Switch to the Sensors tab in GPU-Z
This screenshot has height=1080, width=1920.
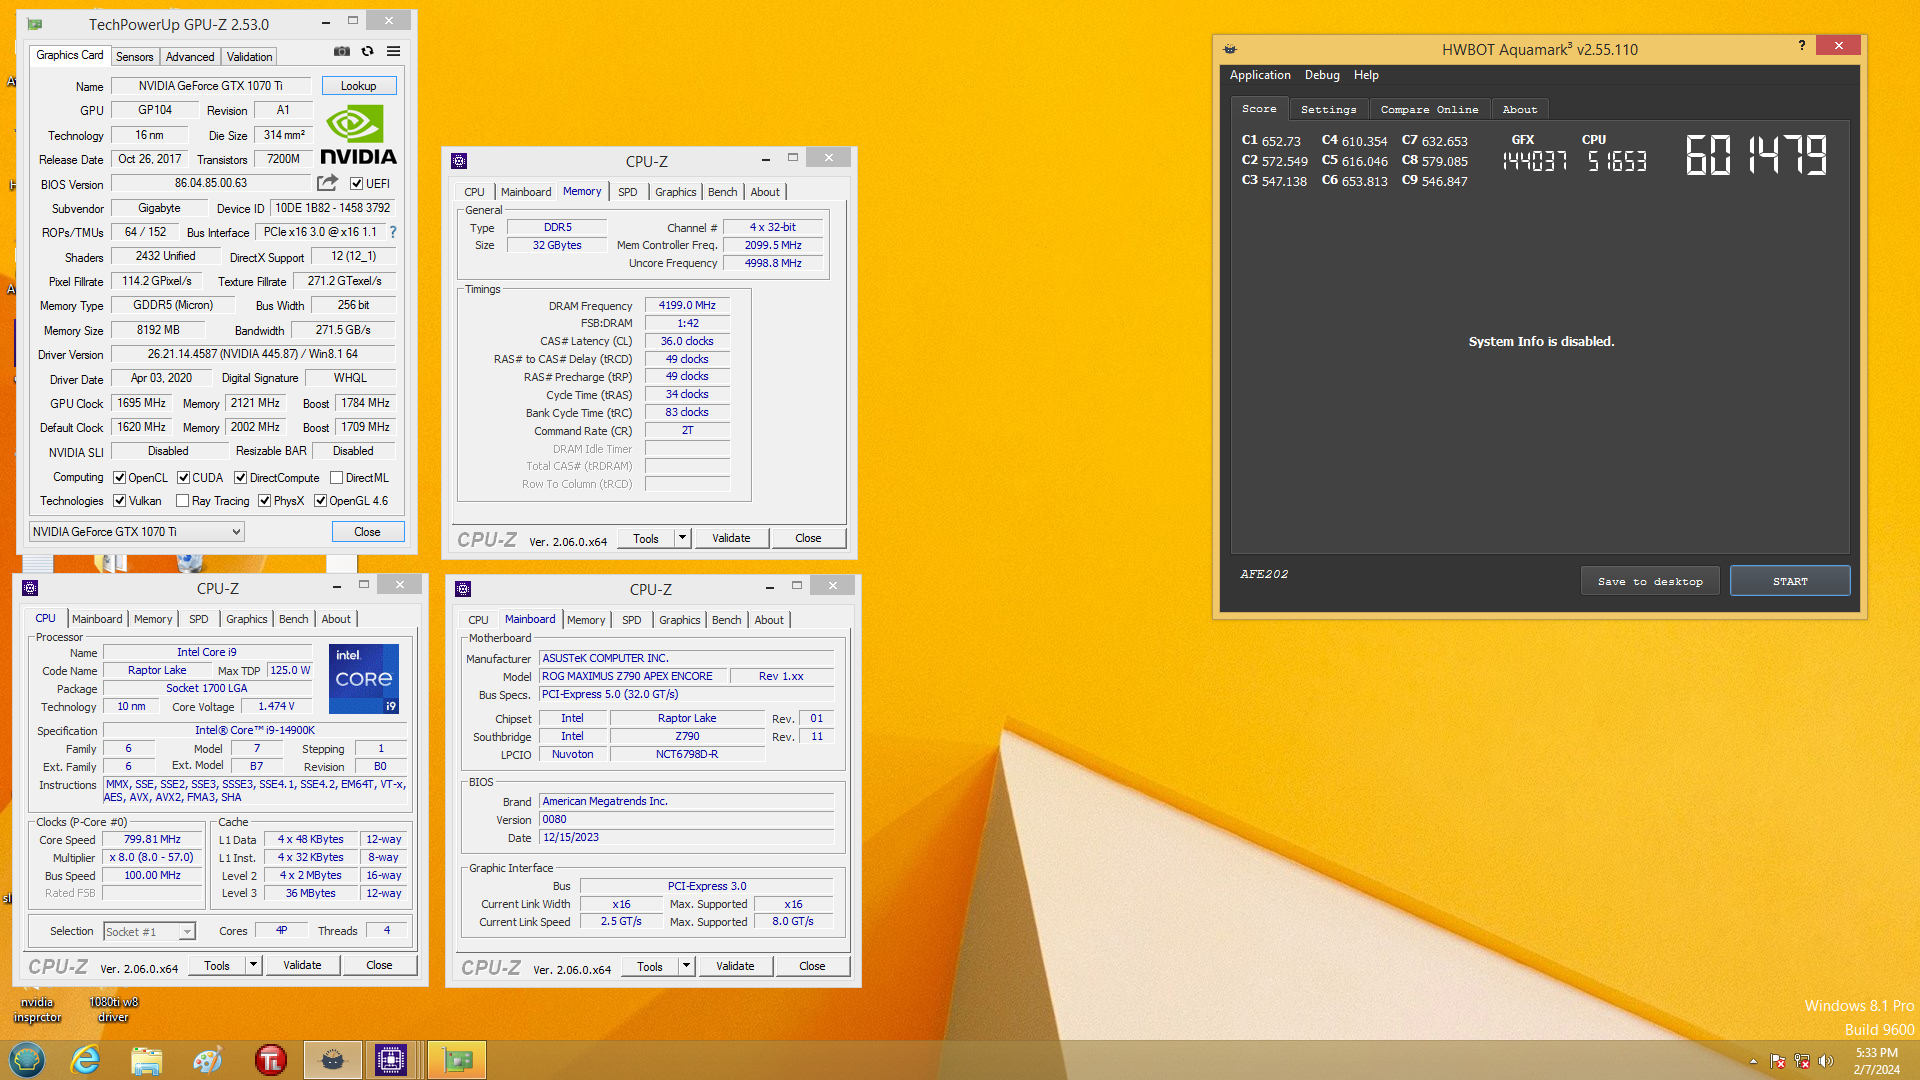(x=134, y=57)
